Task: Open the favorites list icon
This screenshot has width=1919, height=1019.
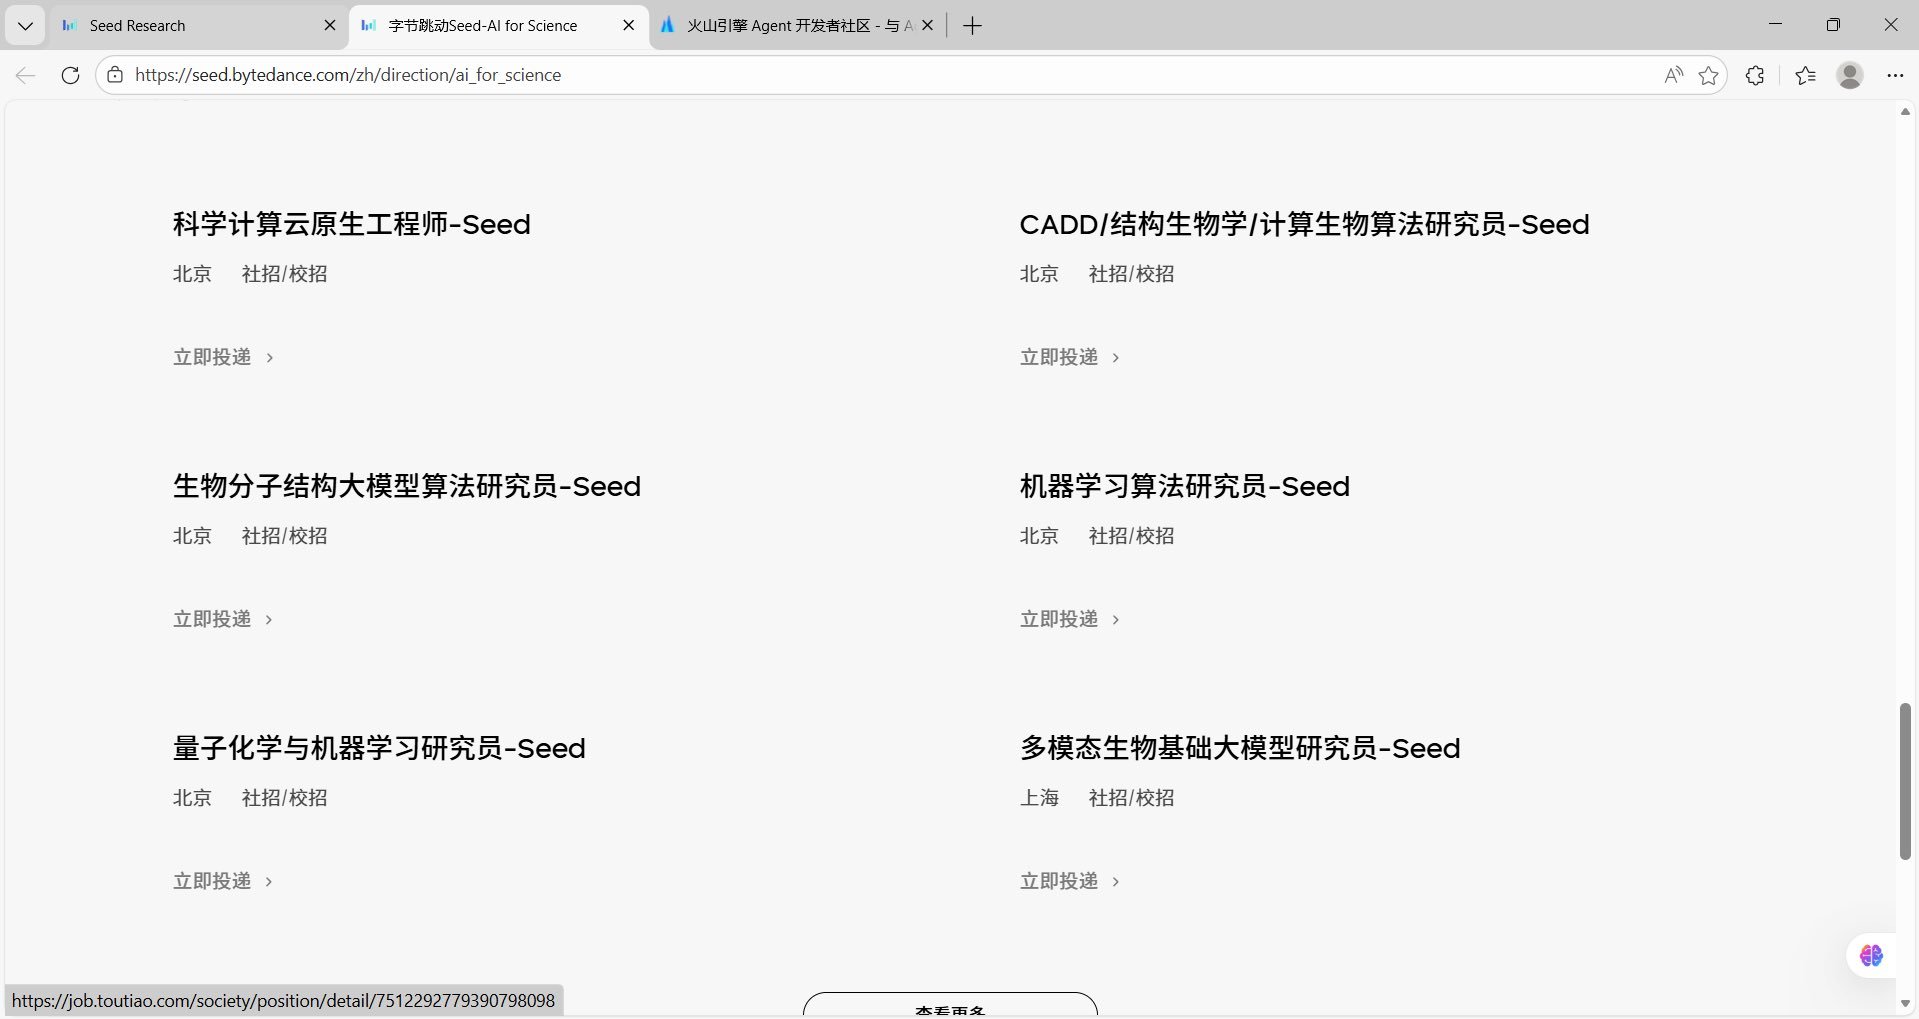Action: 1806,75
